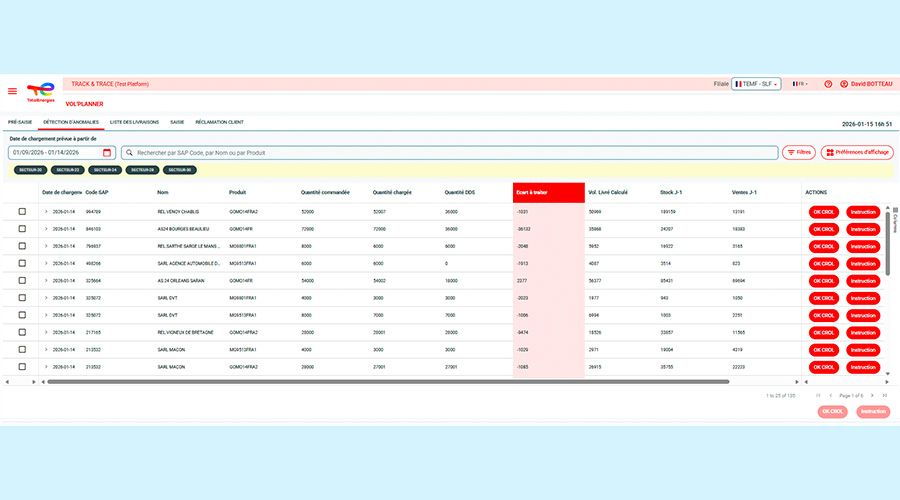900x500 pixels.
Task: Open Préférences d'affichage settings
Action: (857, 153)
